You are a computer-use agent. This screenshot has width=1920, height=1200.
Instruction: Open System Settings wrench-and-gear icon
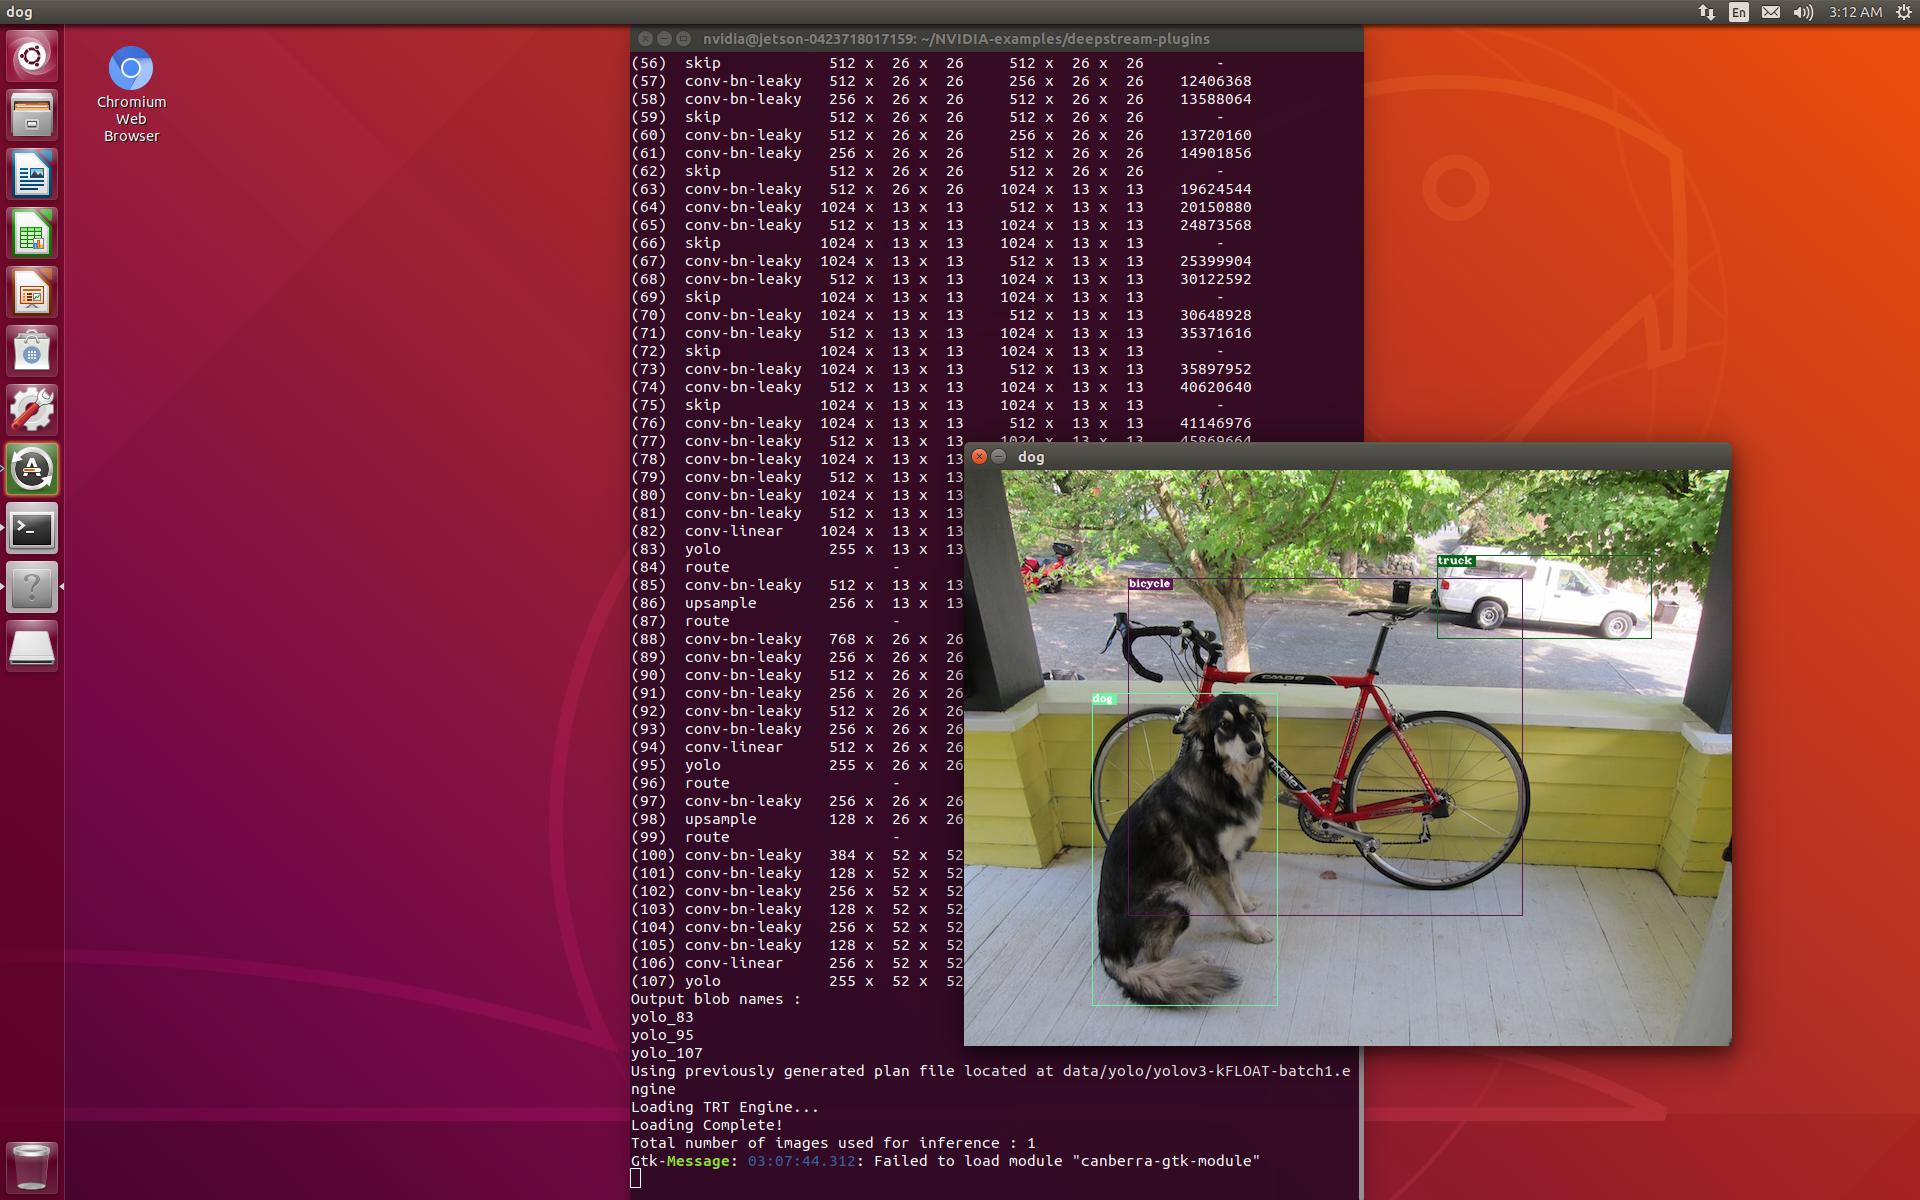click(32, 410)
